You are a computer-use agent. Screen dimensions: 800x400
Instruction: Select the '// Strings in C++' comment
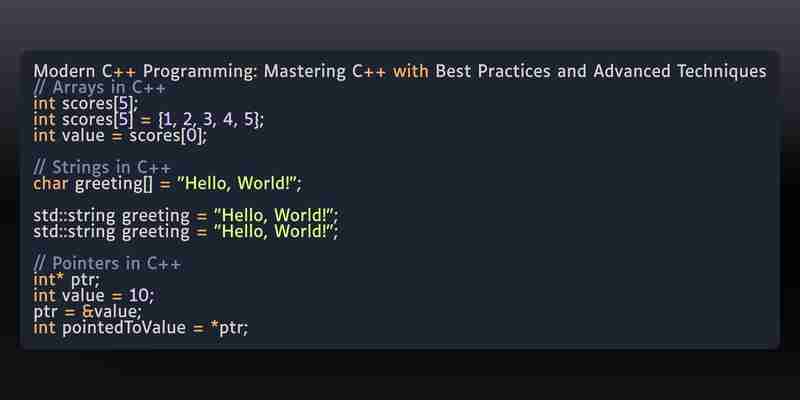point(102,167)
